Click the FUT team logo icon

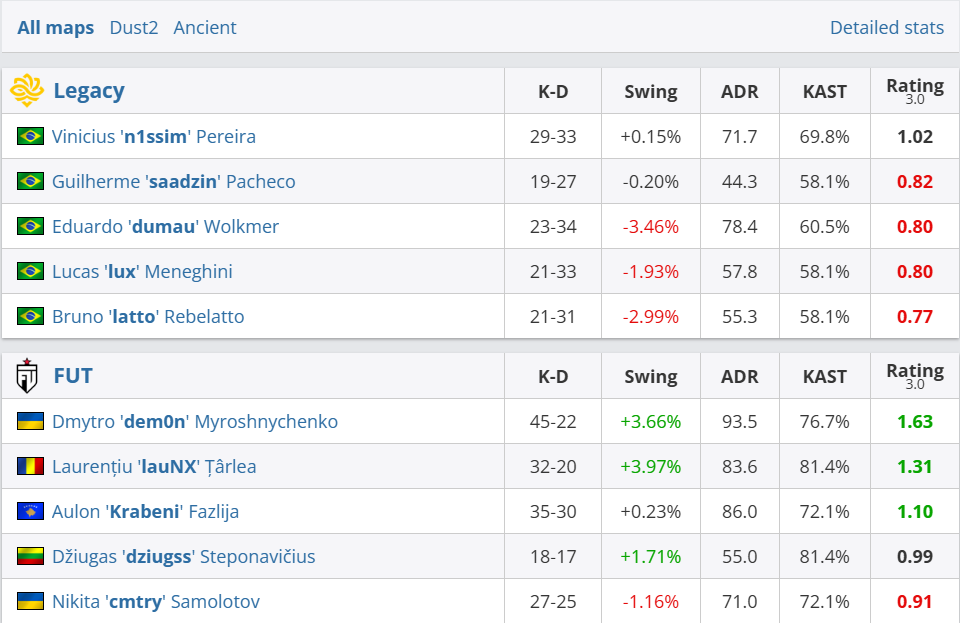pyautogui.click(x=27, y=376)
